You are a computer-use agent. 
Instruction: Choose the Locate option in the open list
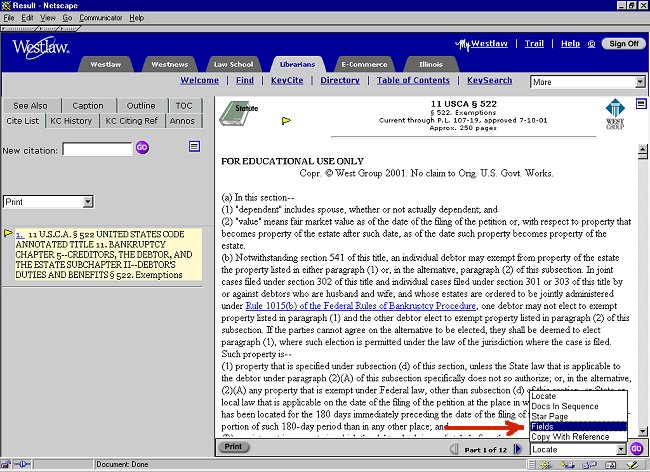578,396
